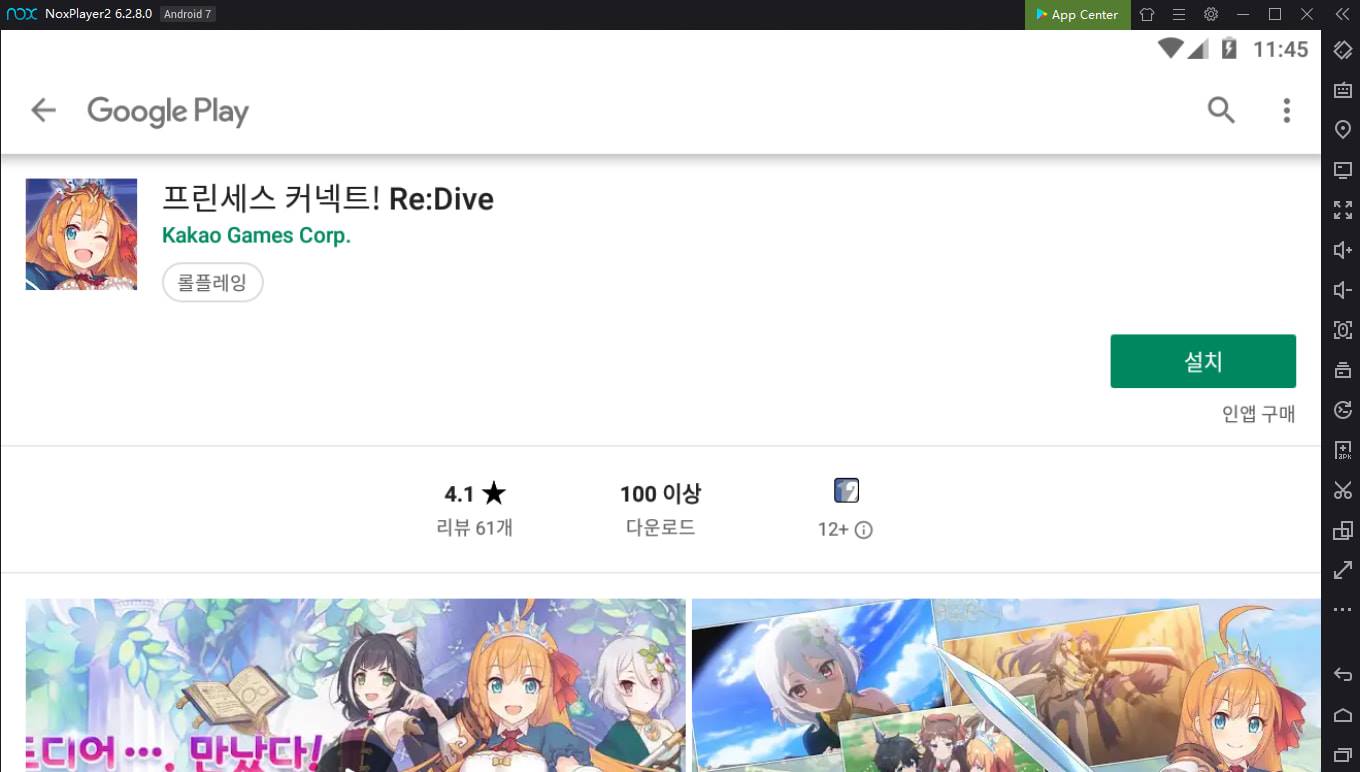Click the diagonal resize arrows icon

tap(1343, 570)
